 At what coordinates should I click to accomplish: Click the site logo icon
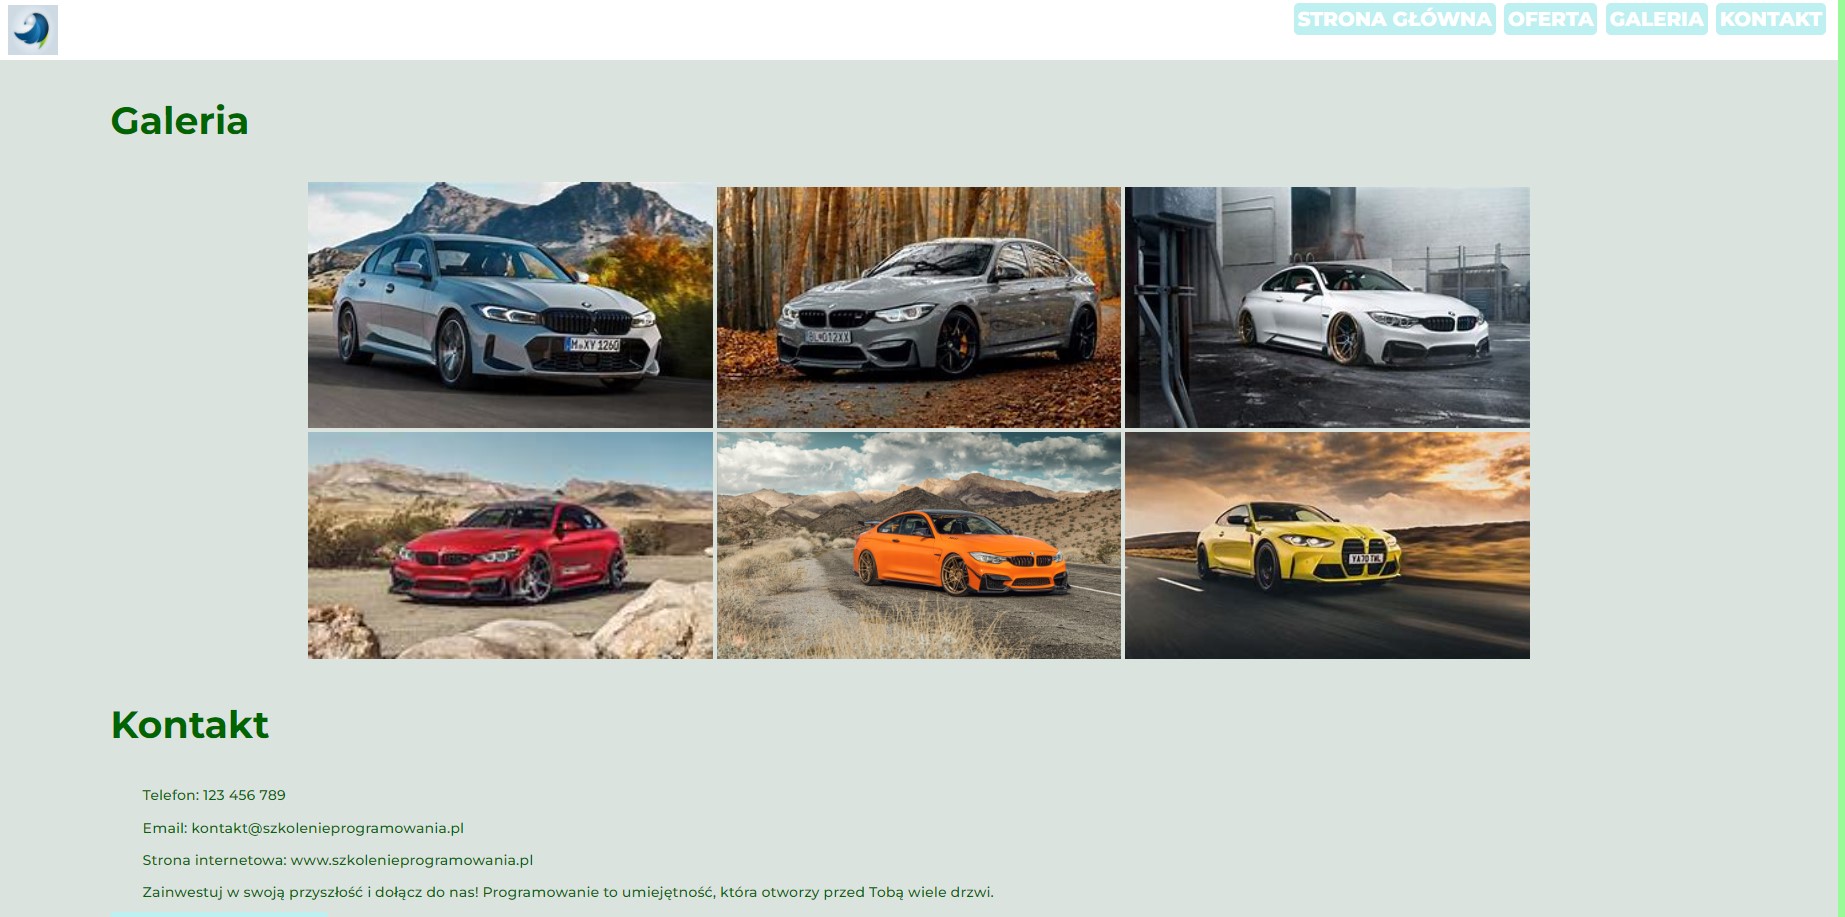tap(33, 30)
